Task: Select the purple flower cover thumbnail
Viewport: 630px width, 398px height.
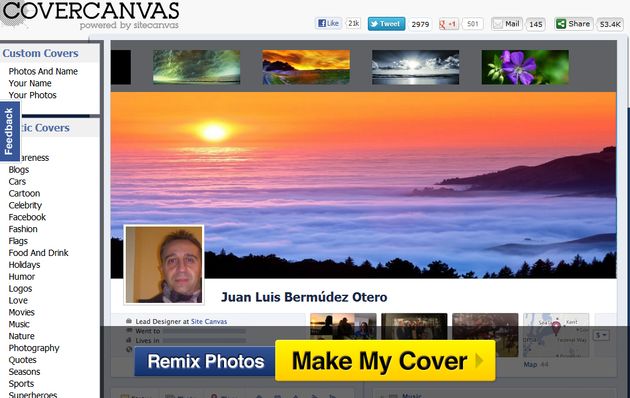Action: point(525,67)
